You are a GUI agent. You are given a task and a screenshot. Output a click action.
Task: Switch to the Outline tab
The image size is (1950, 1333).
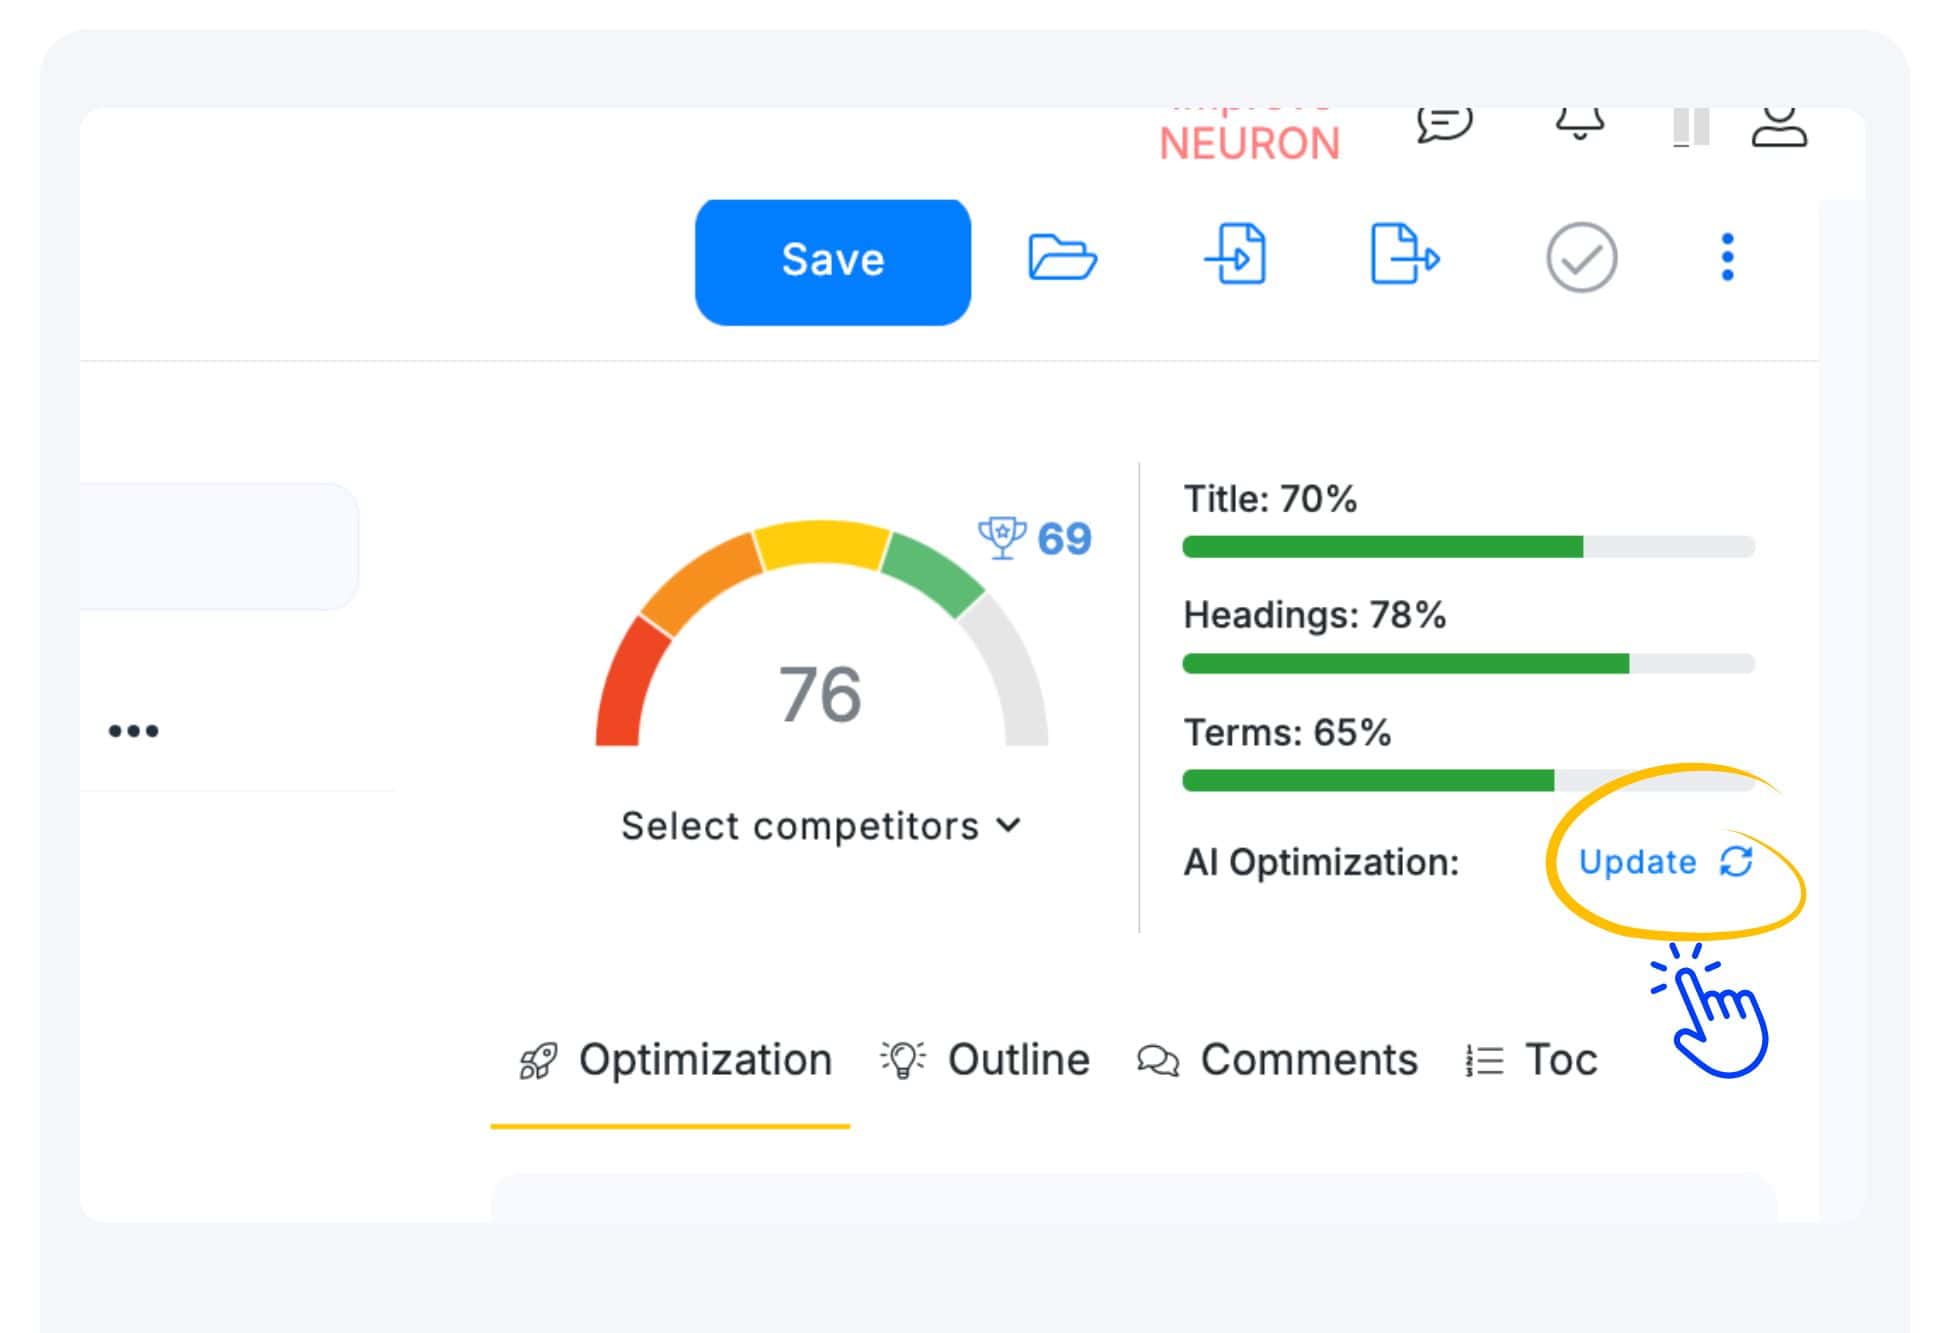tap(985, 1060)
